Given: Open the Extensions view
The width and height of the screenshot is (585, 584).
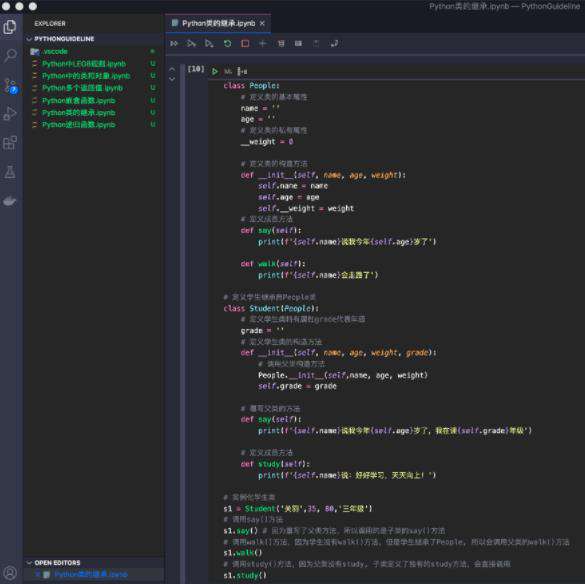Looking at the screenshot, I should pos(10,143).
